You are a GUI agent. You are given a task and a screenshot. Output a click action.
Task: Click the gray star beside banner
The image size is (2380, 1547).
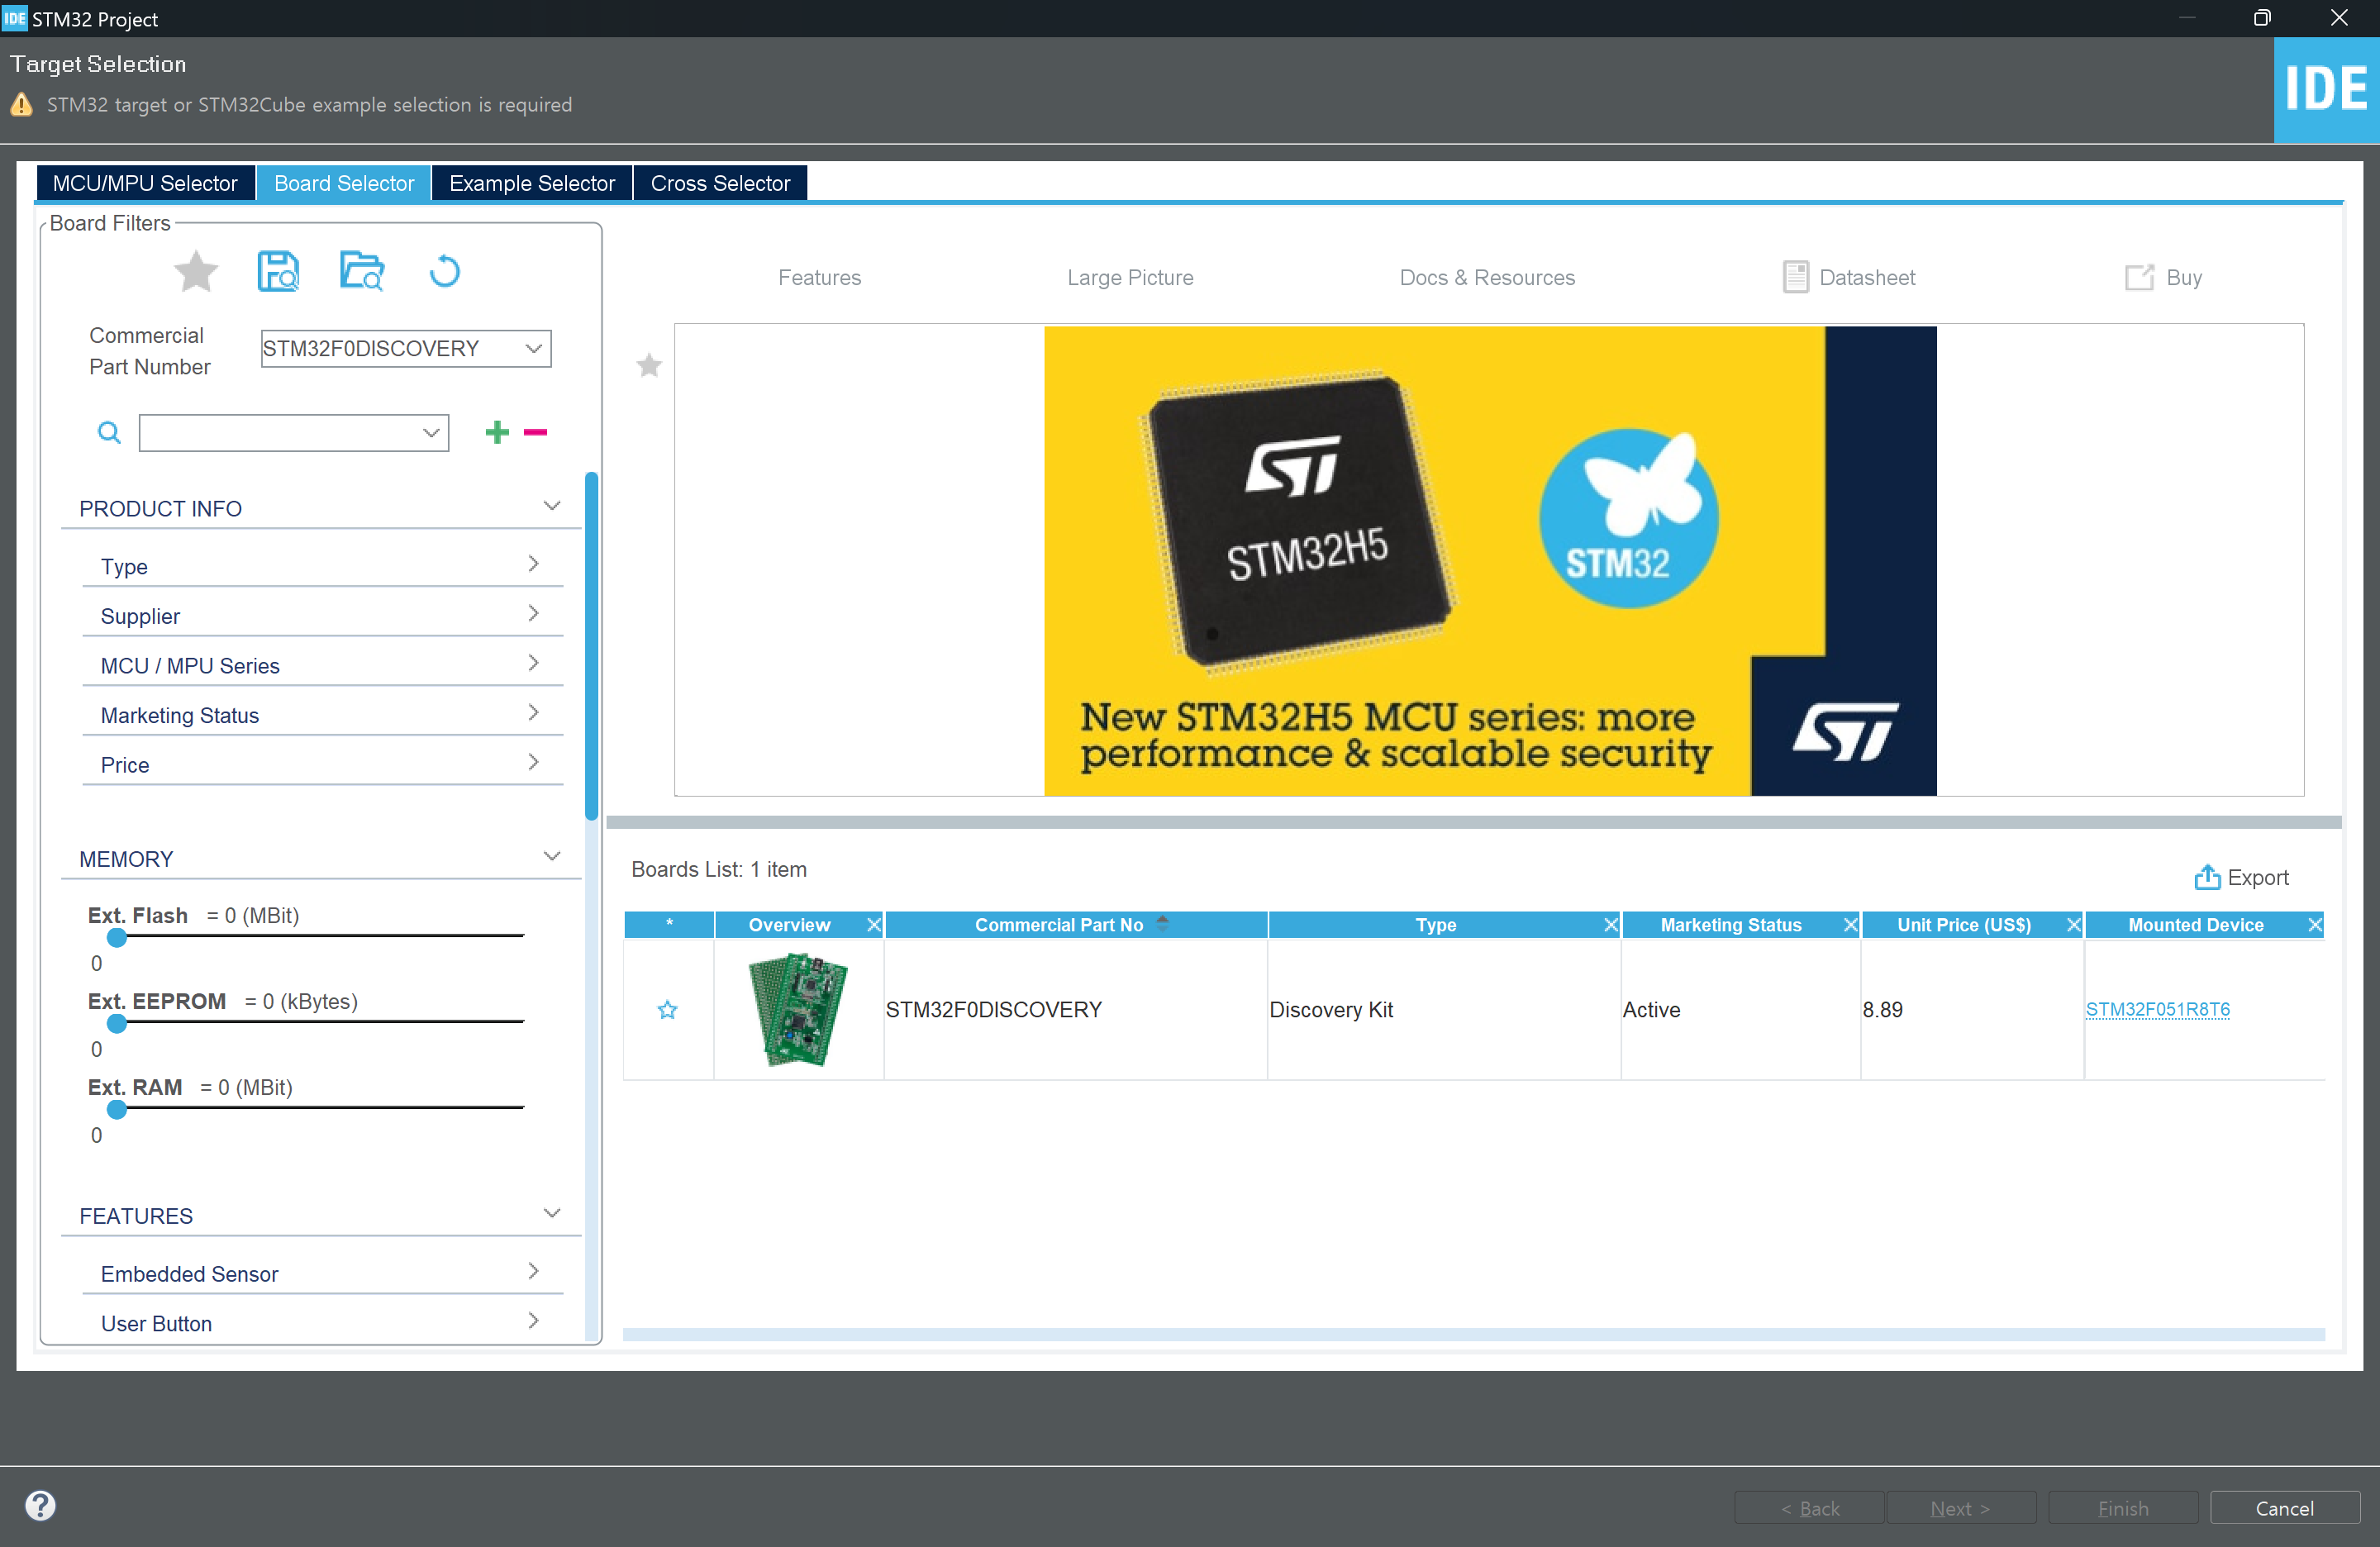click(649, 365)
